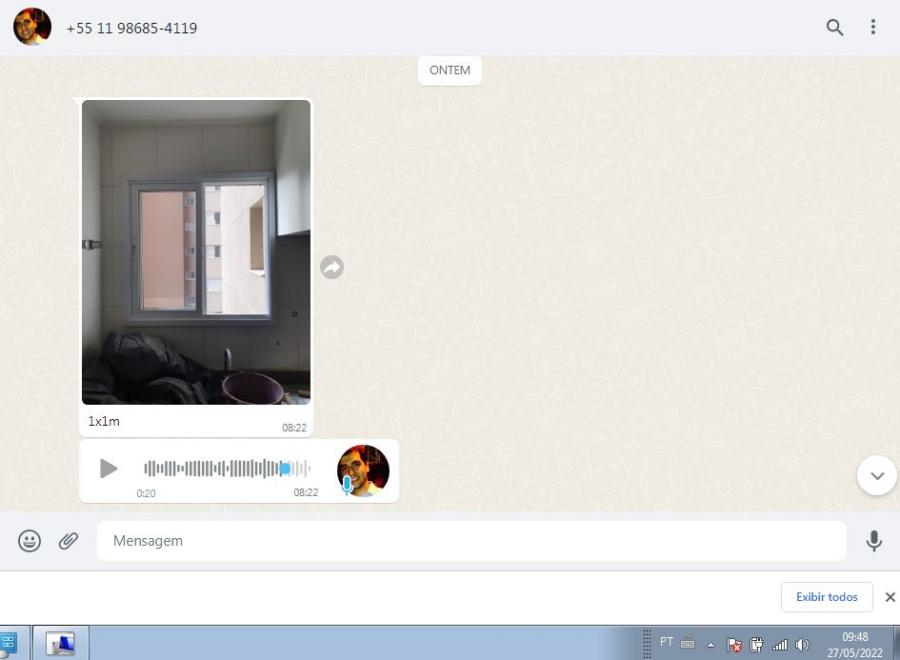
Task: Play the 0:20 voice message
Action: (108, 468)
